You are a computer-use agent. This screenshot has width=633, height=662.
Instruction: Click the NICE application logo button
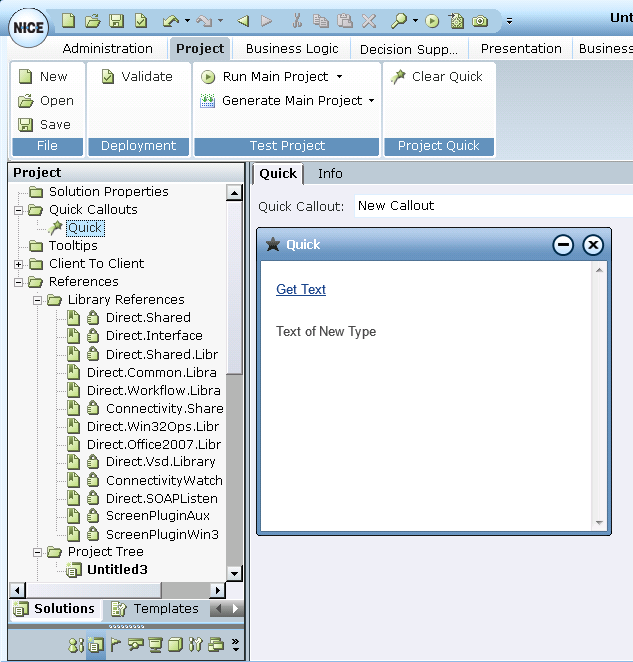pyautogui.click(x=28, y=27)
